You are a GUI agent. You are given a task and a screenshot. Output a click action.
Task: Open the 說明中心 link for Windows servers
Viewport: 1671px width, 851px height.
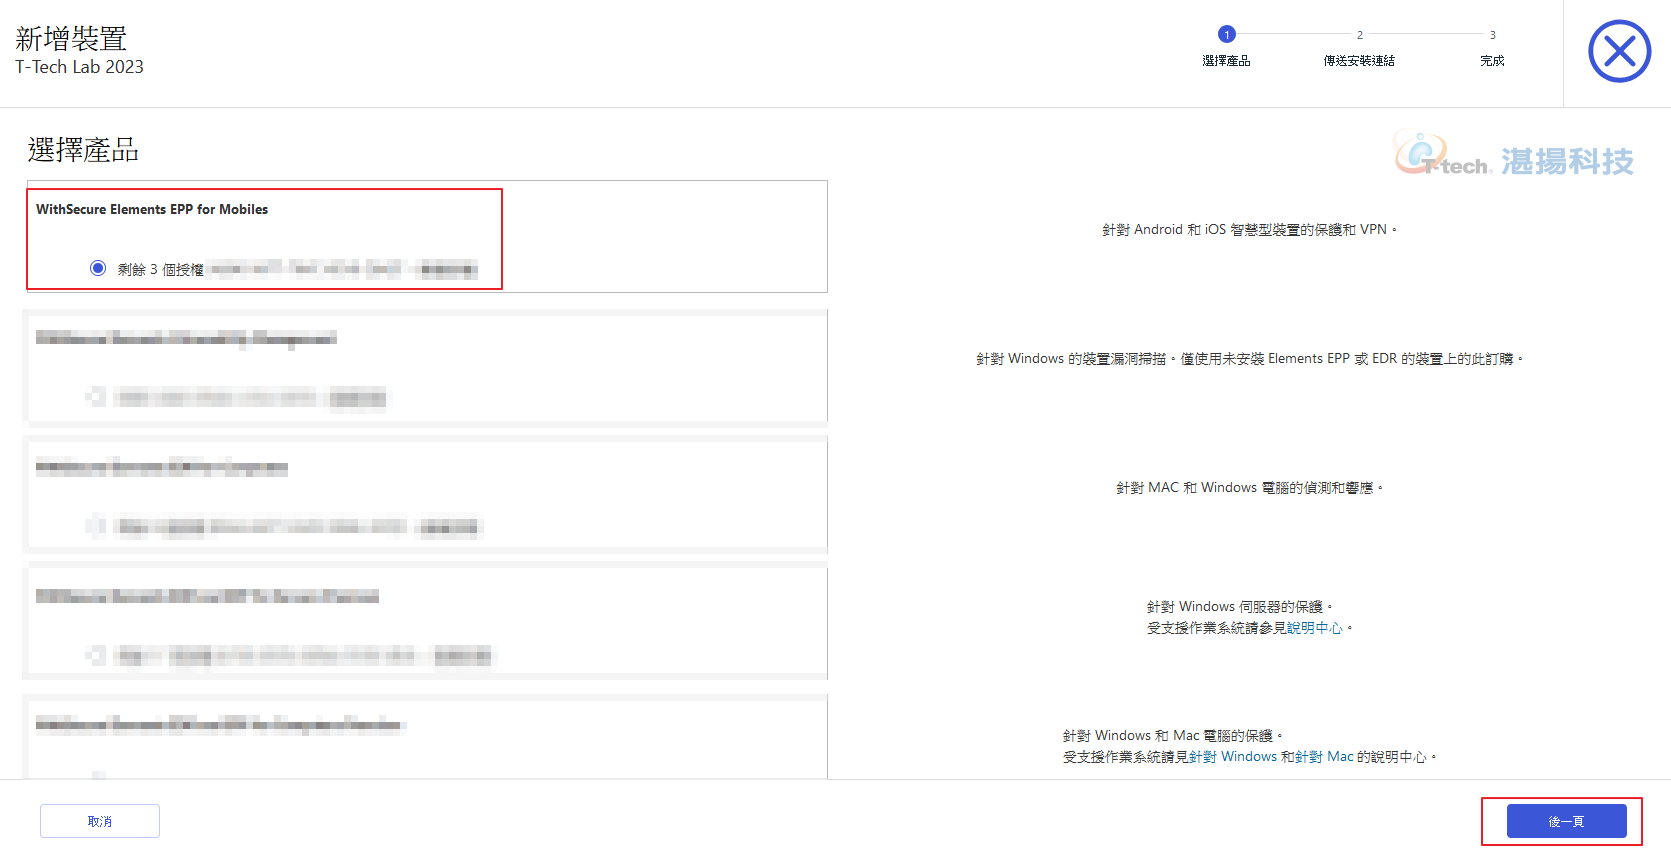[x=1314, y=628]
